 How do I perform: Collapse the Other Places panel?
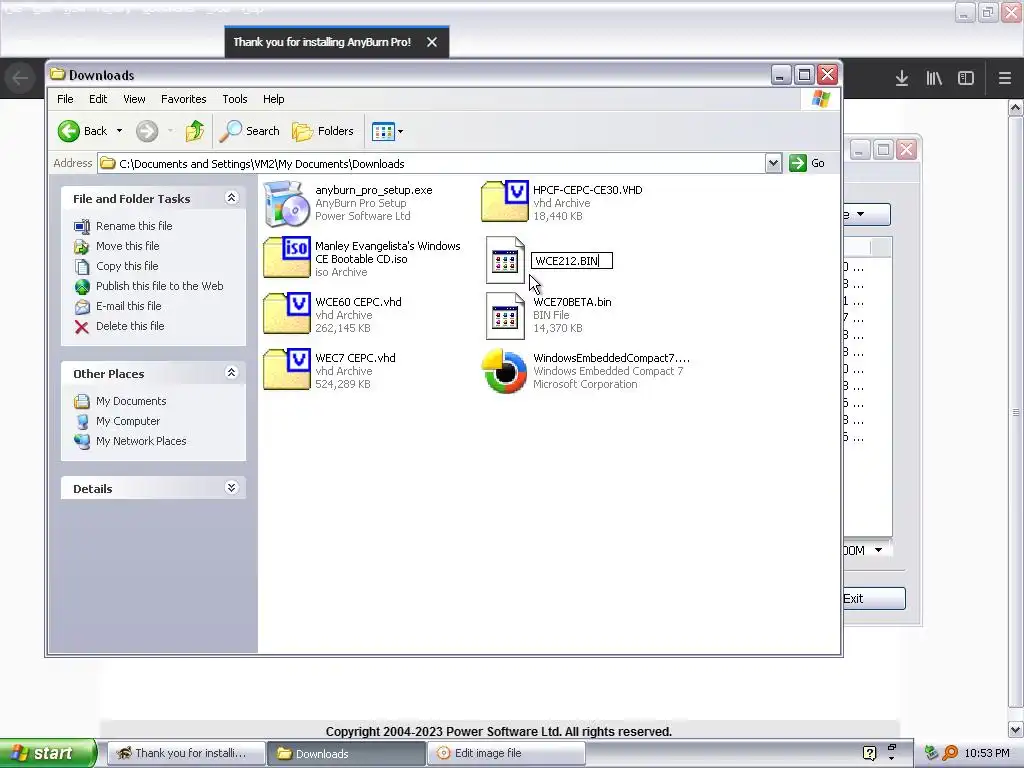click(x=231, y=373)
